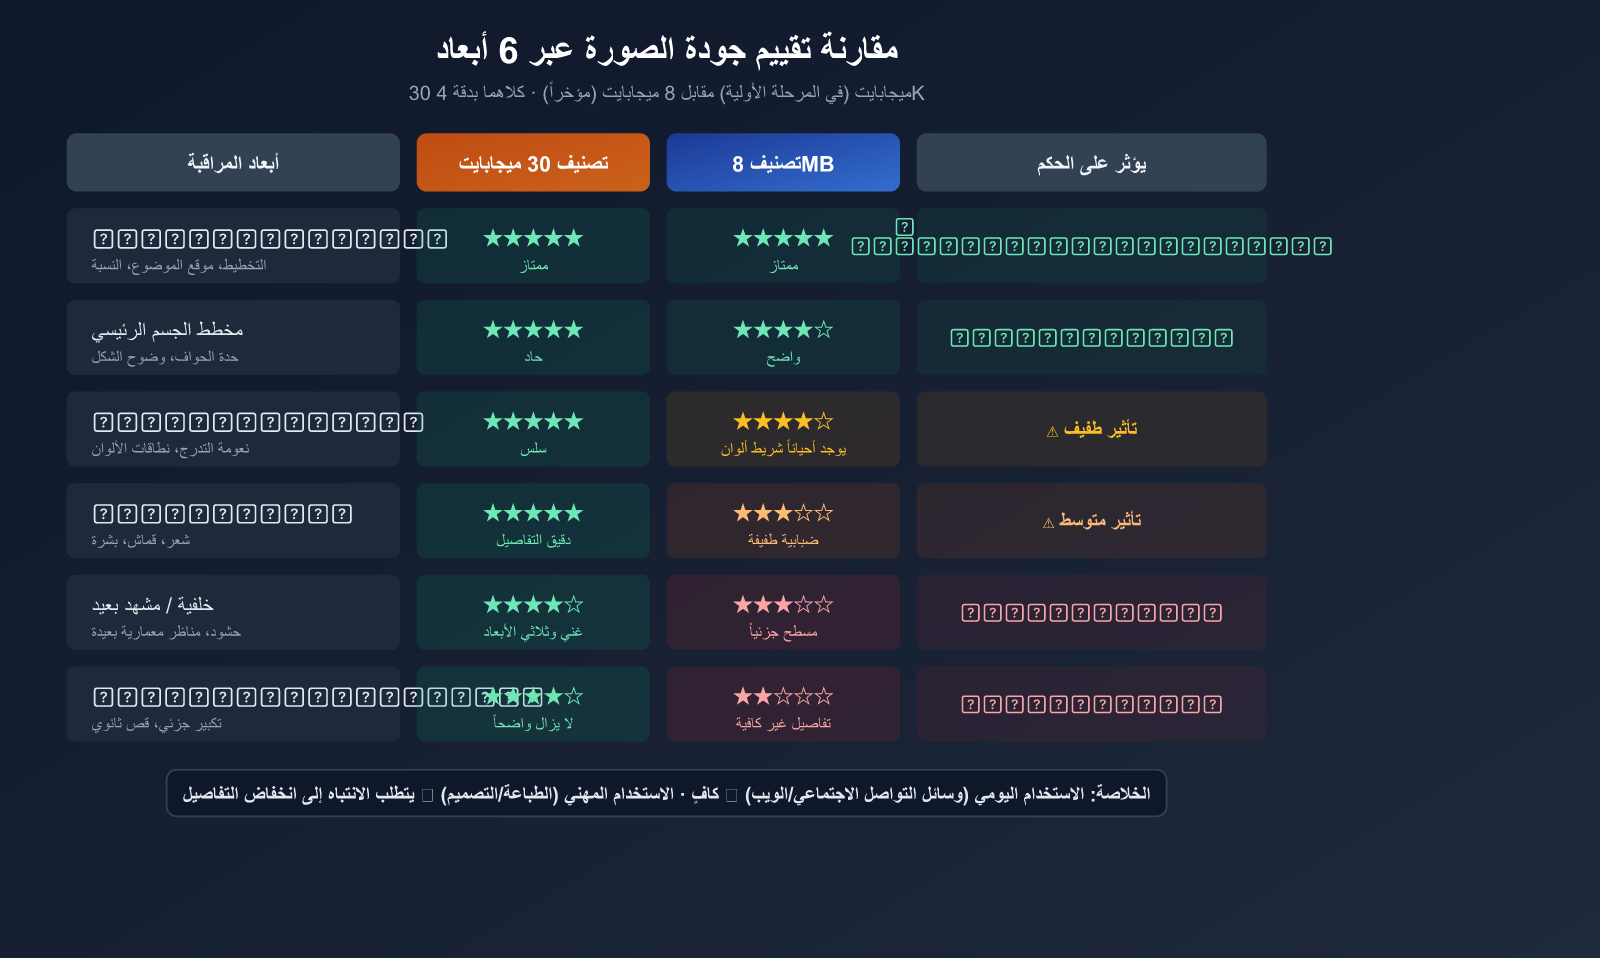1600x958 pixels.
Task: Click the stars above غني وثلاثي الأبعاد
Action: 533,605
